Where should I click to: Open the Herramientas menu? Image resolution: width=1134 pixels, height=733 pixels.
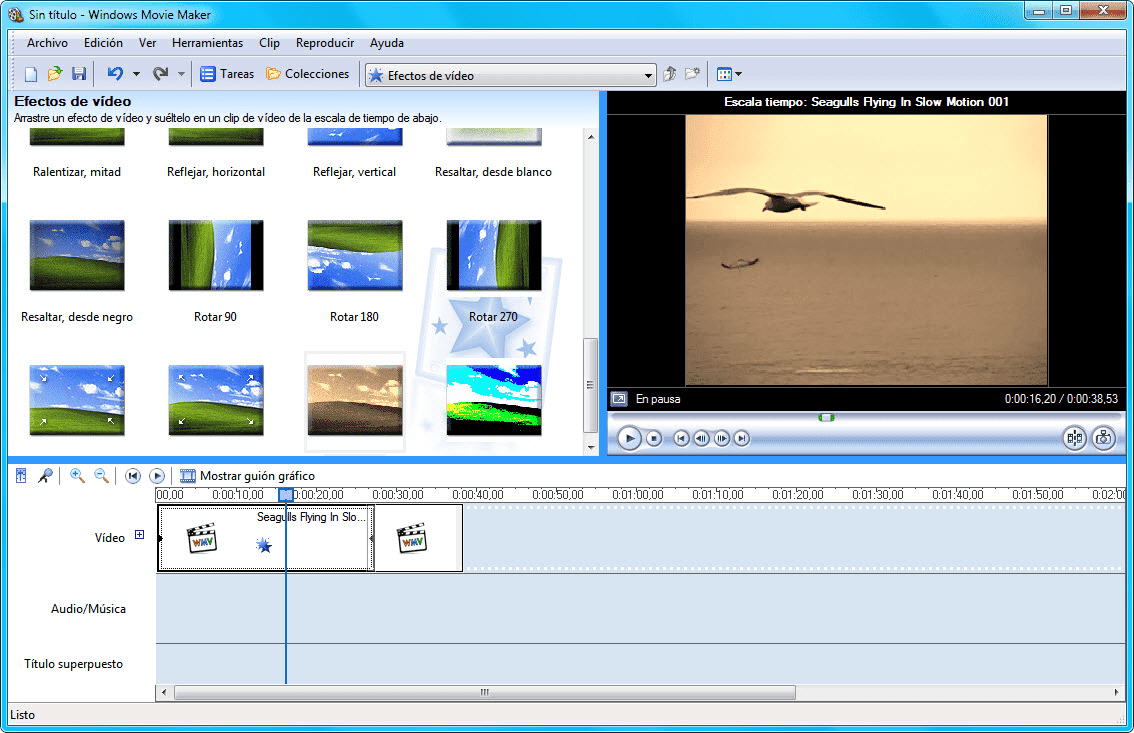pos(207,43)
